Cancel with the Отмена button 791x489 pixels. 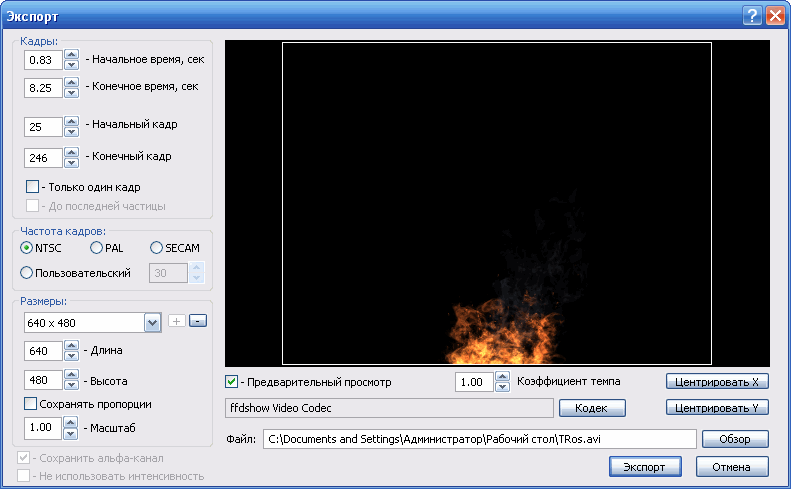click(731, 467)
